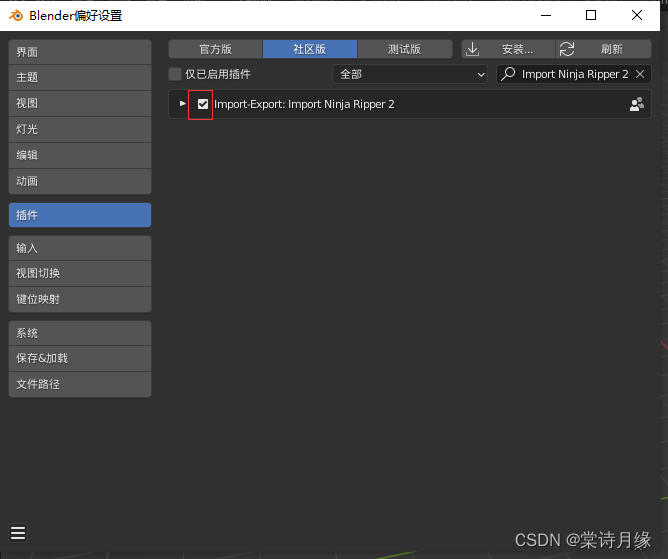The height and width of the screenshot is (559, 668).
Task: Open the 系统 preferences section
Action: coord(80,333)
